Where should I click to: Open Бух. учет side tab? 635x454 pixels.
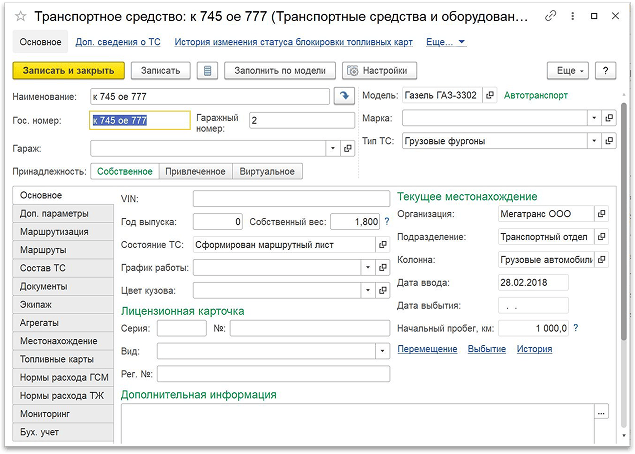(63, 432)
